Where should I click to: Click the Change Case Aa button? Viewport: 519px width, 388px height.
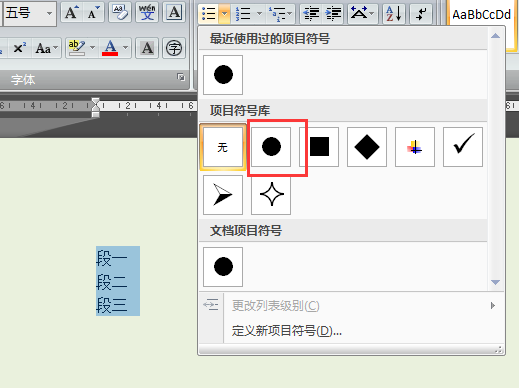43,48
